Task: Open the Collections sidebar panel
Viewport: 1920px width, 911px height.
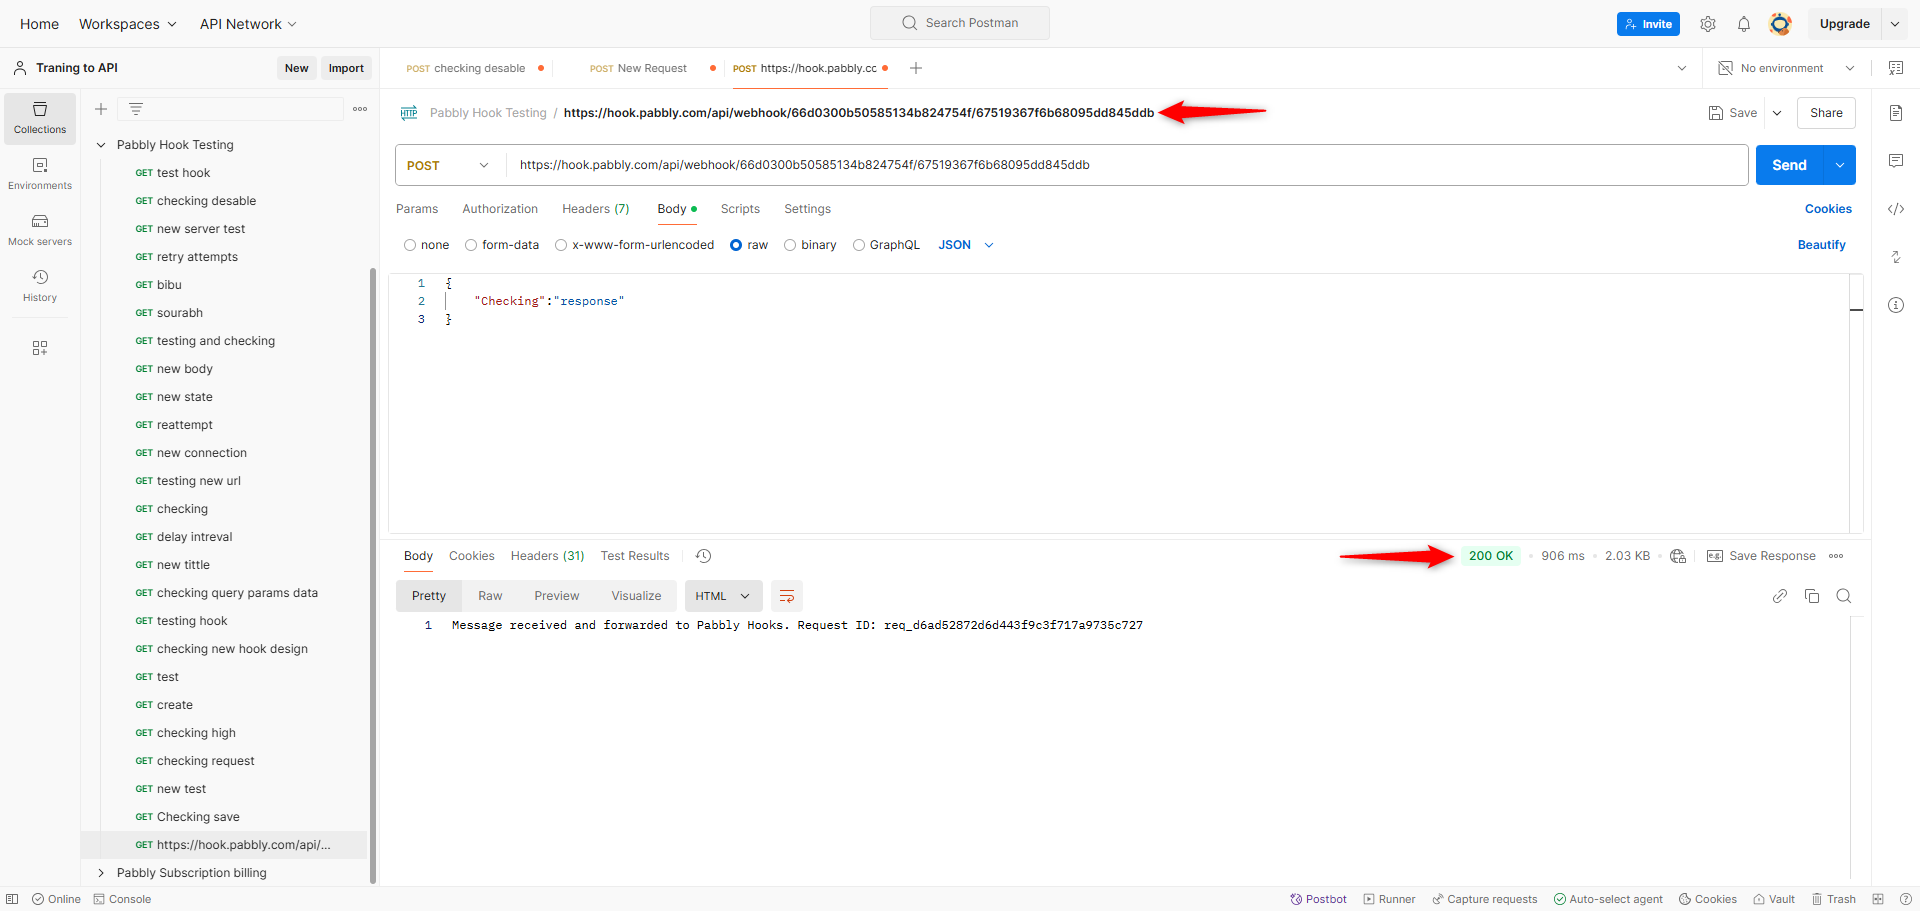Action: click(40, 118)
